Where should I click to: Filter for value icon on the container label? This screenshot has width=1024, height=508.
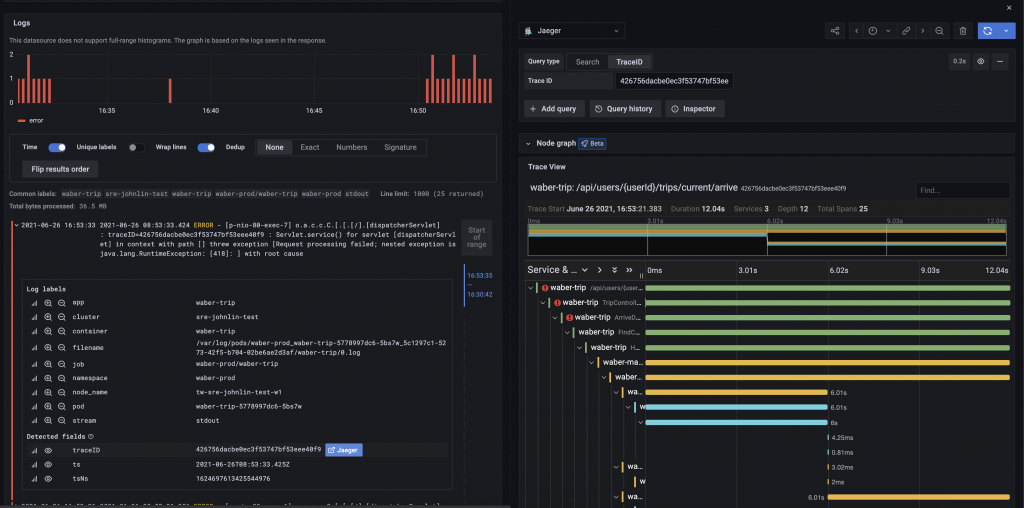48,331
